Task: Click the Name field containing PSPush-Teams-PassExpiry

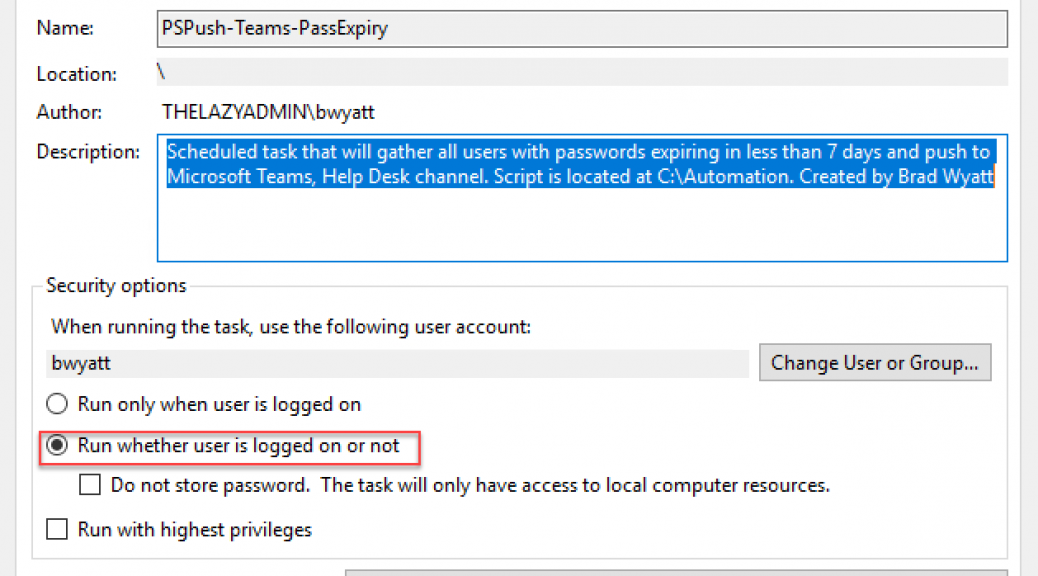Action: click(582, 28)
